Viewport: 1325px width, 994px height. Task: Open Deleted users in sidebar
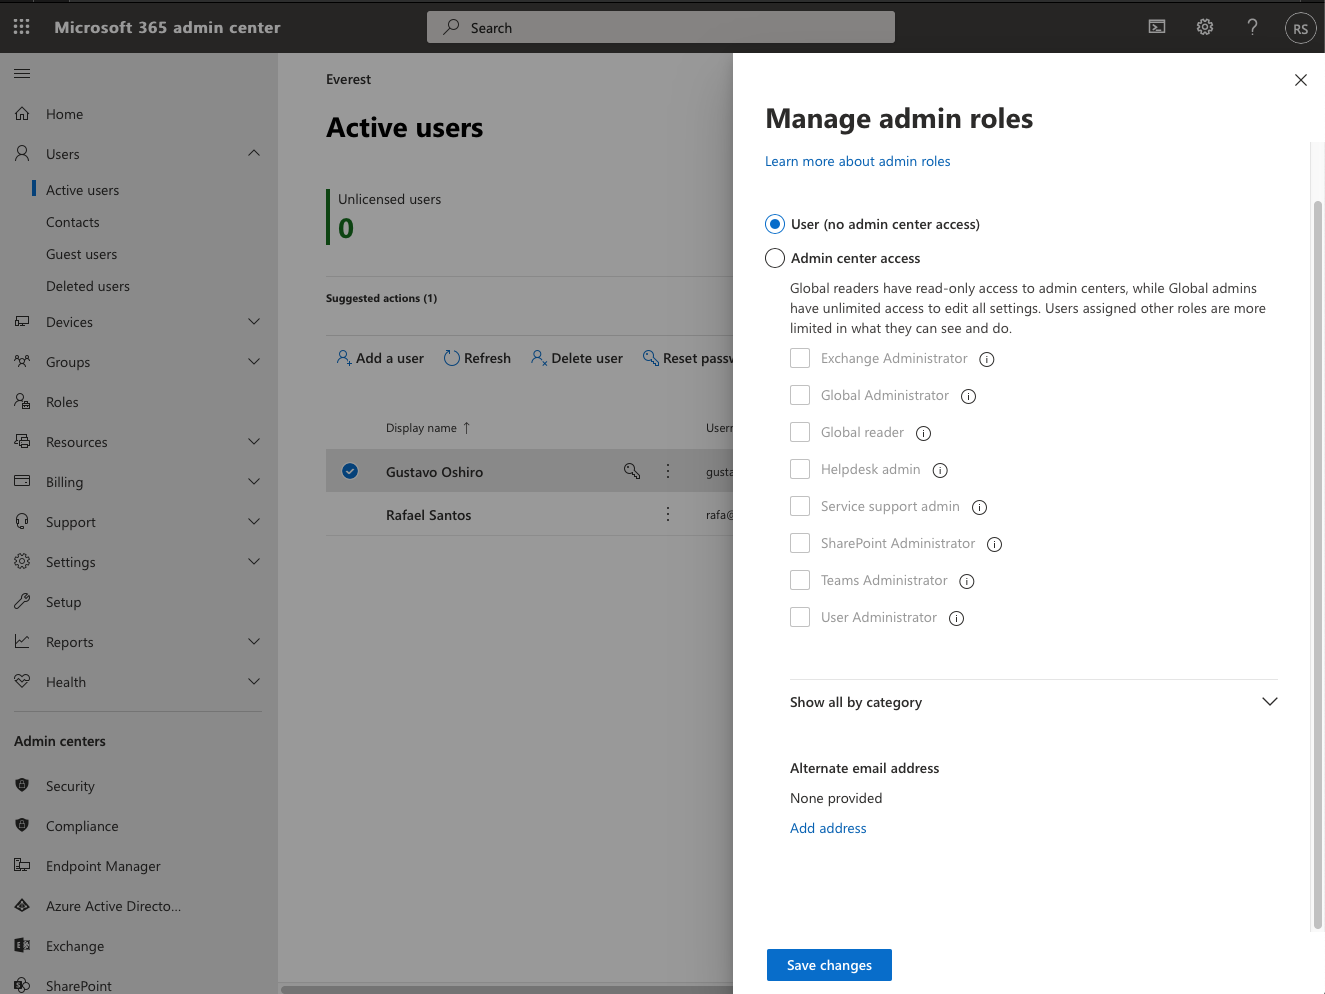[x=88, y=286]
